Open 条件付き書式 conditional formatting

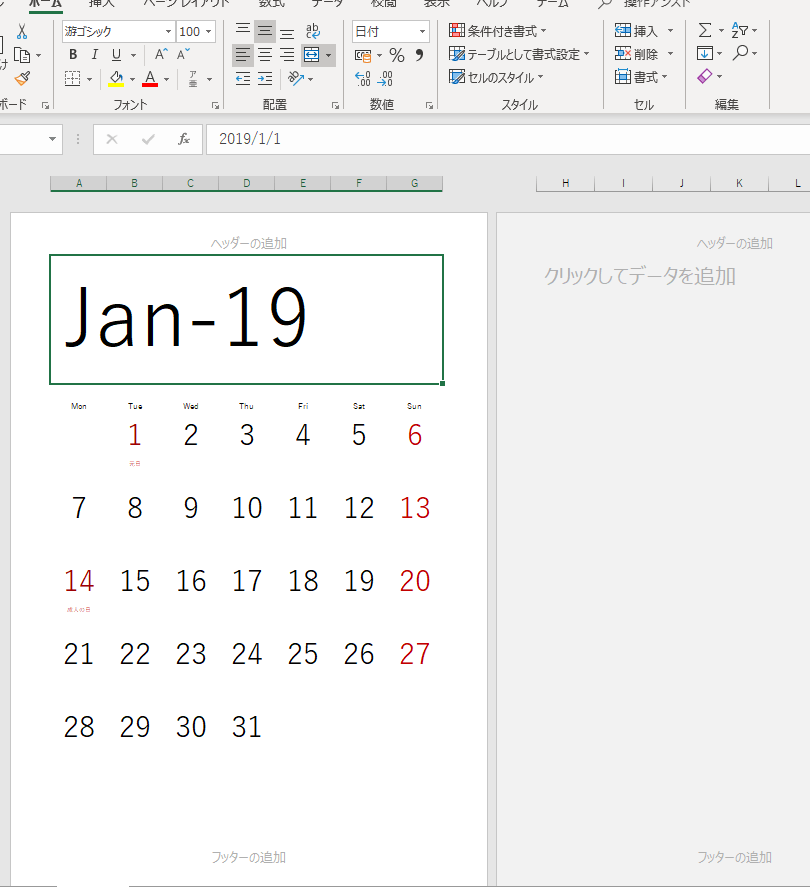click(x=498, y=31)
